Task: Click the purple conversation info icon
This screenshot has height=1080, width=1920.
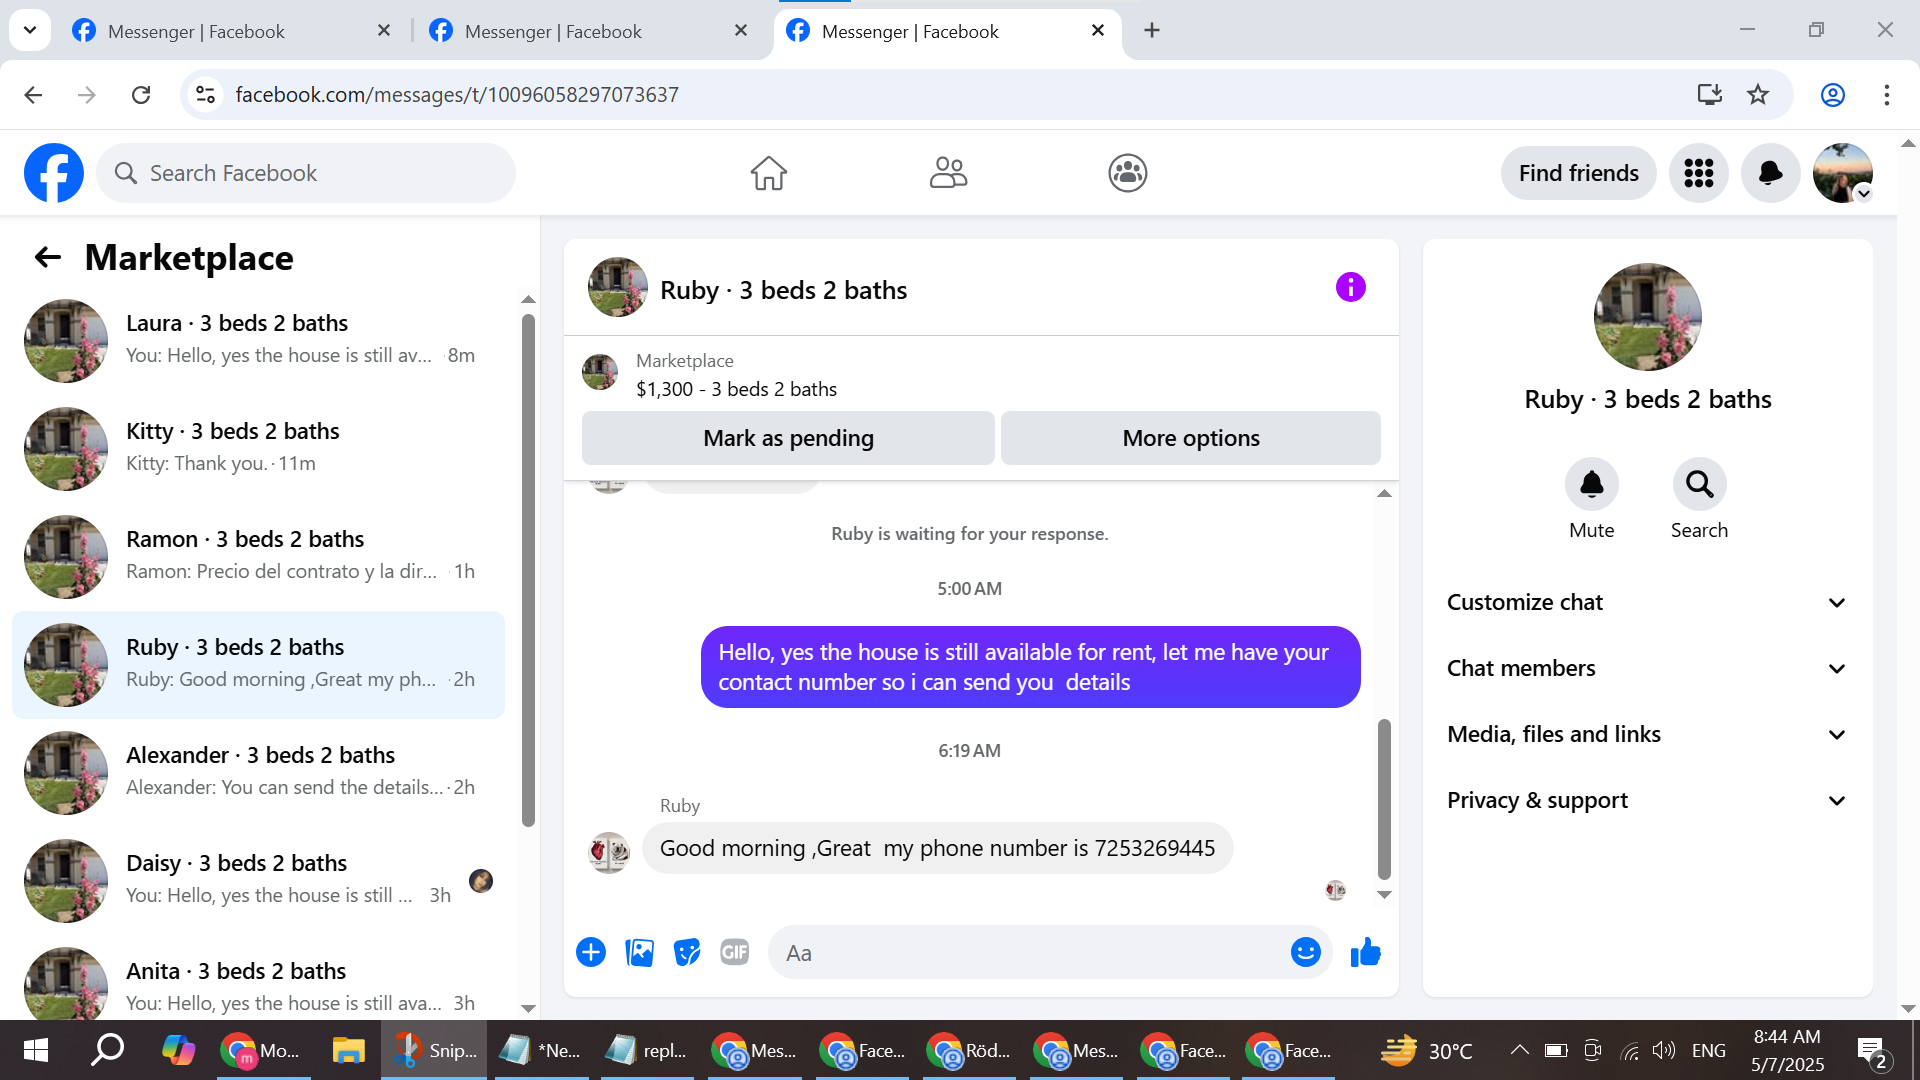Action: (1350, 288)
